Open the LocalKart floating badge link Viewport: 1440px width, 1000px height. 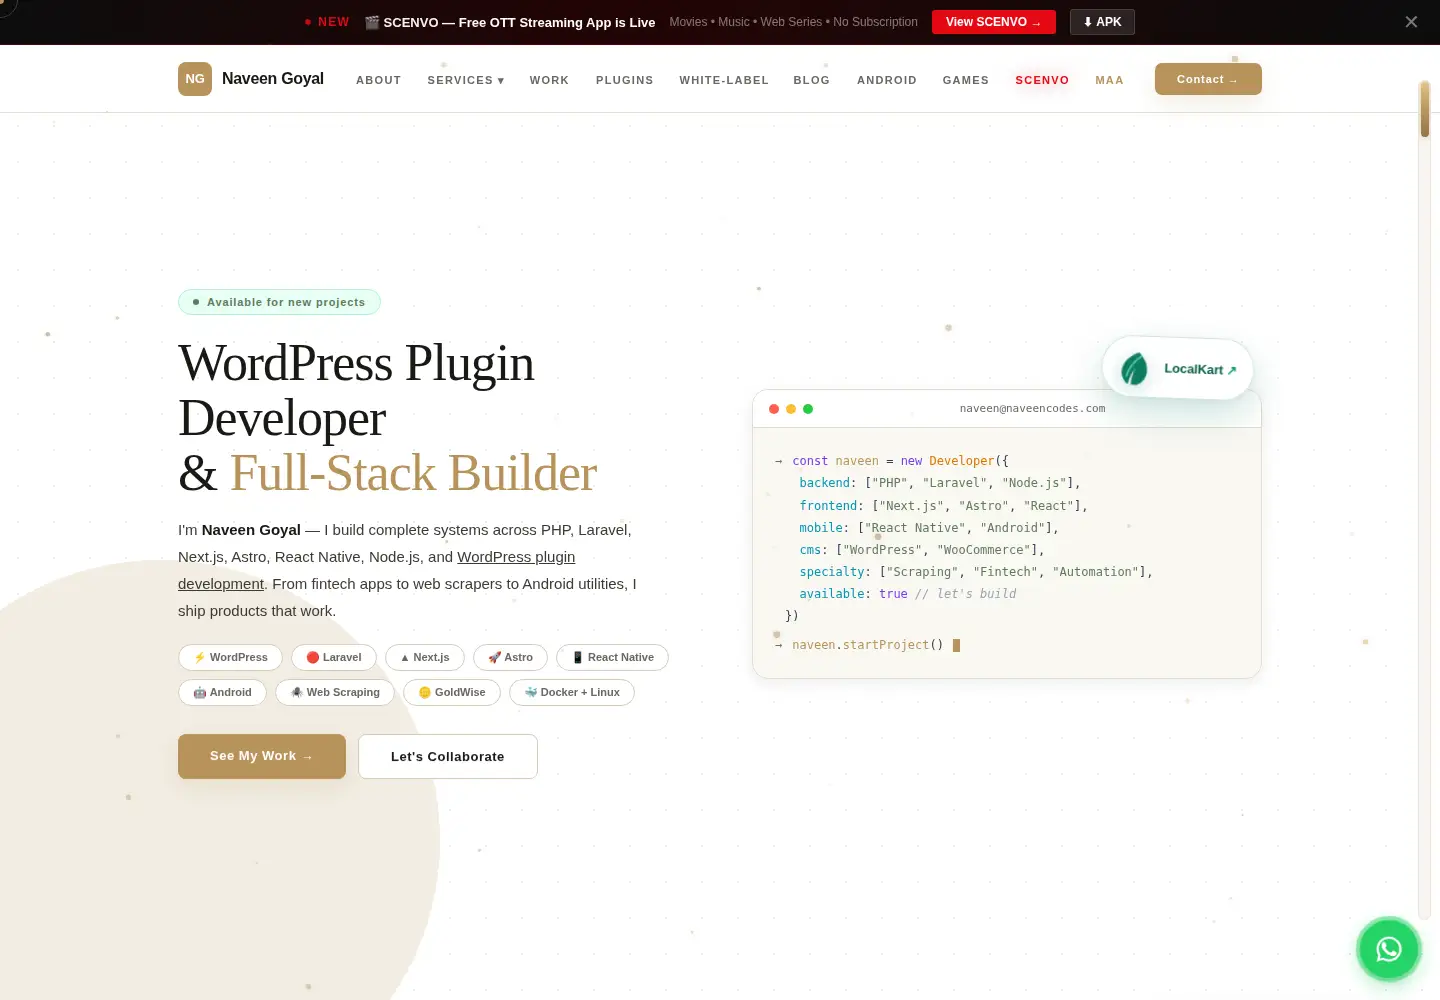pyautogui.click(x=1177, y=369)
